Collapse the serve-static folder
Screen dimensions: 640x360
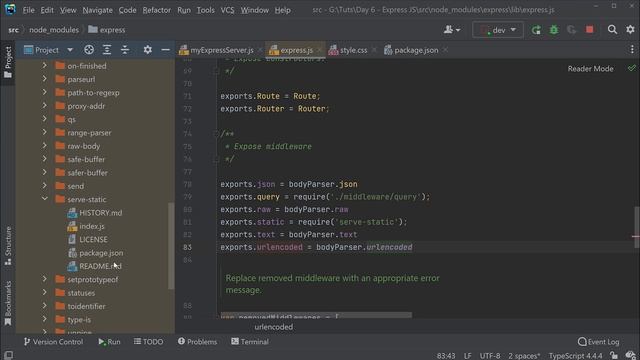(44, 199)
